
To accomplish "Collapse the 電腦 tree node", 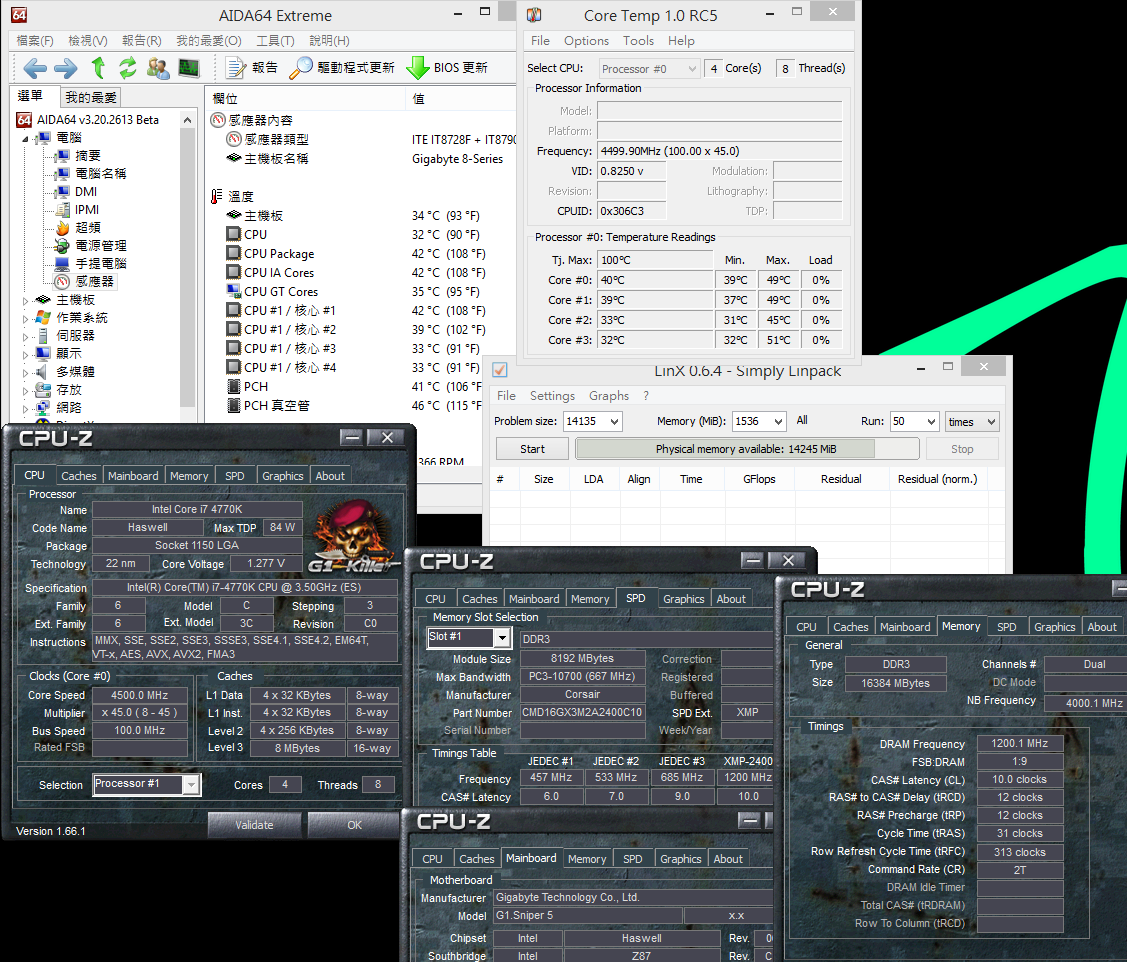I will [26, 138].
